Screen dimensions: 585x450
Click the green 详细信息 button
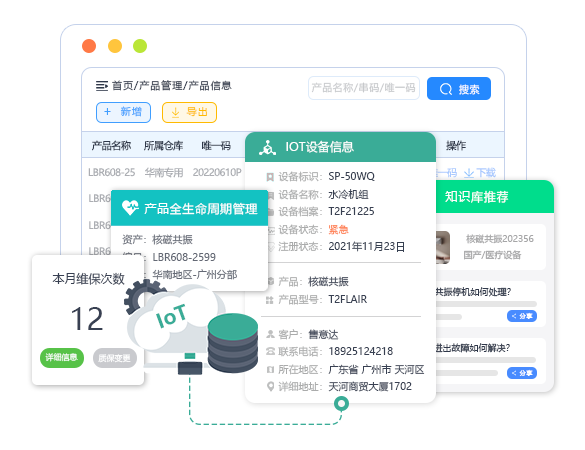point(62,357)
